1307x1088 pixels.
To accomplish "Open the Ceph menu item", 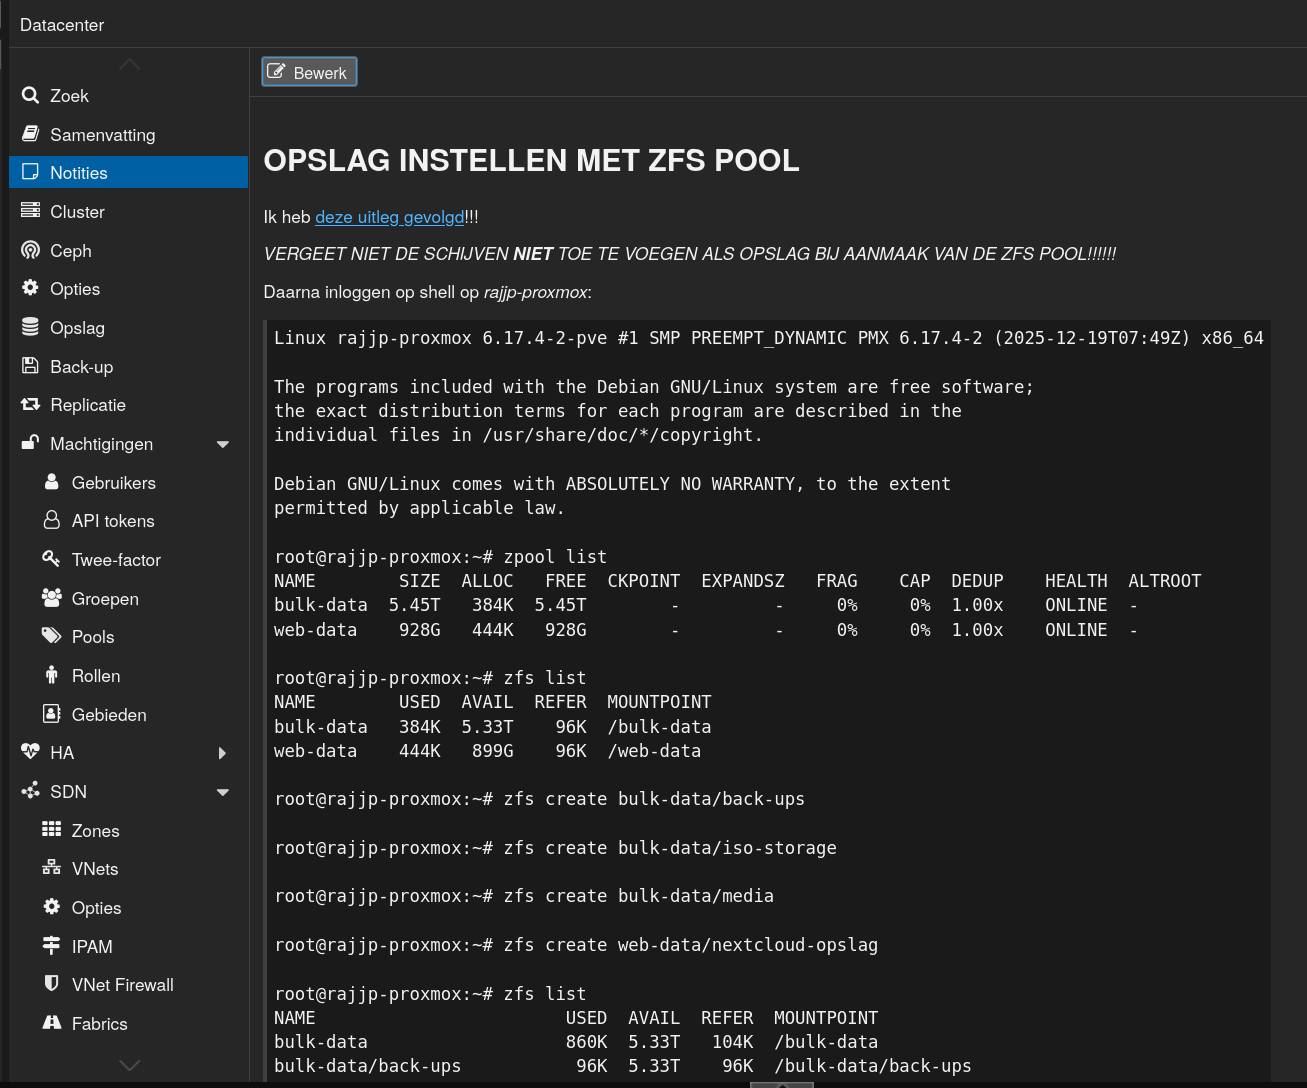I will point(128,250).
